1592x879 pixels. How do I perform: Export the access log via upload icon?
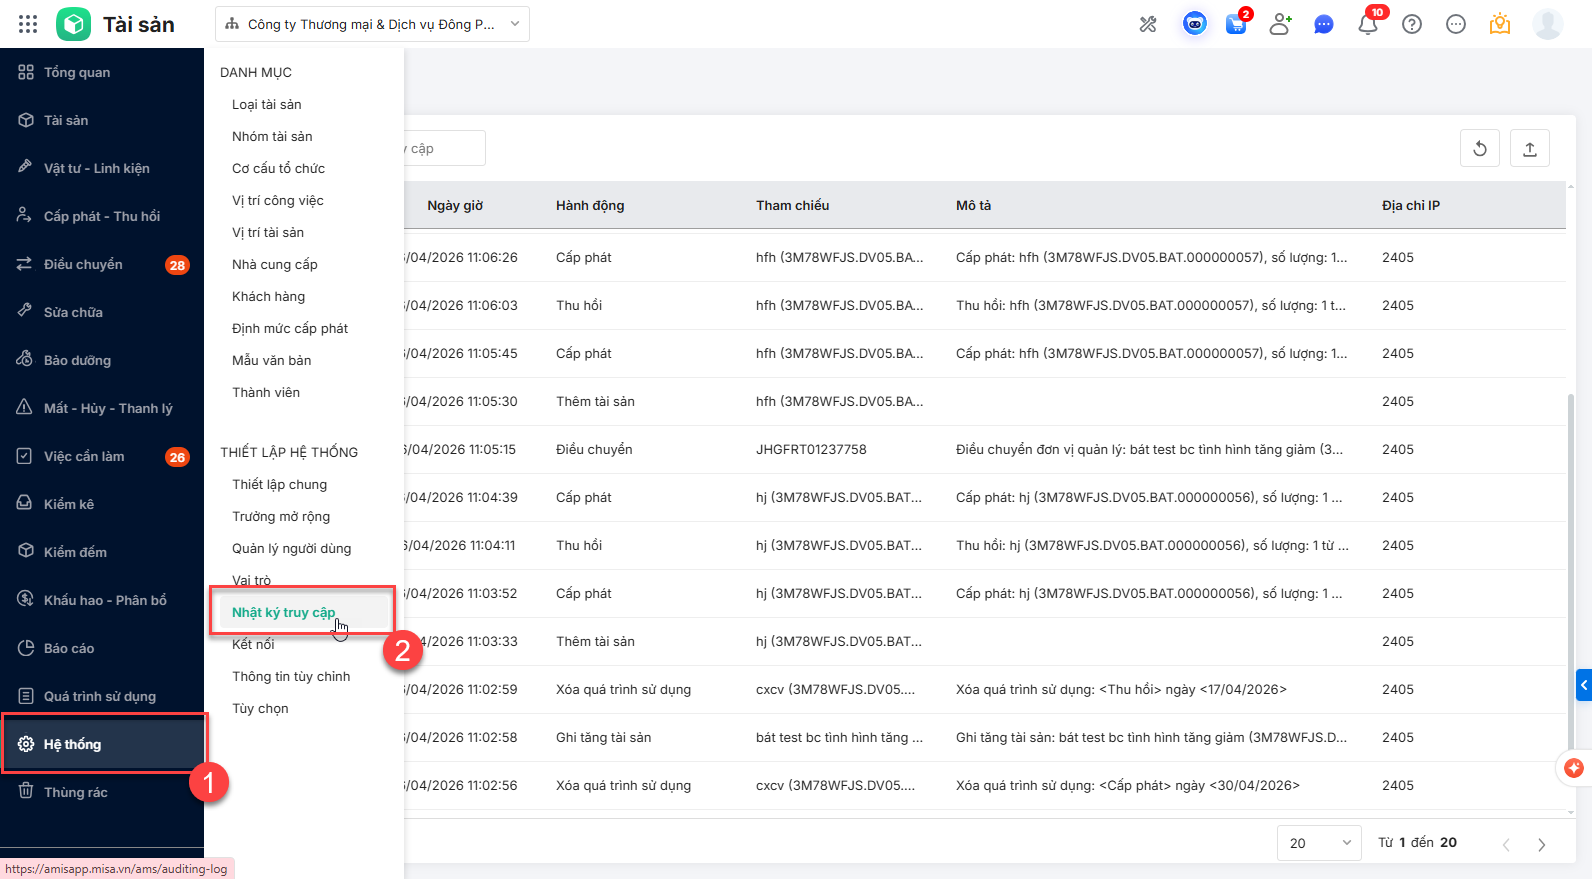coord(1529,149)
